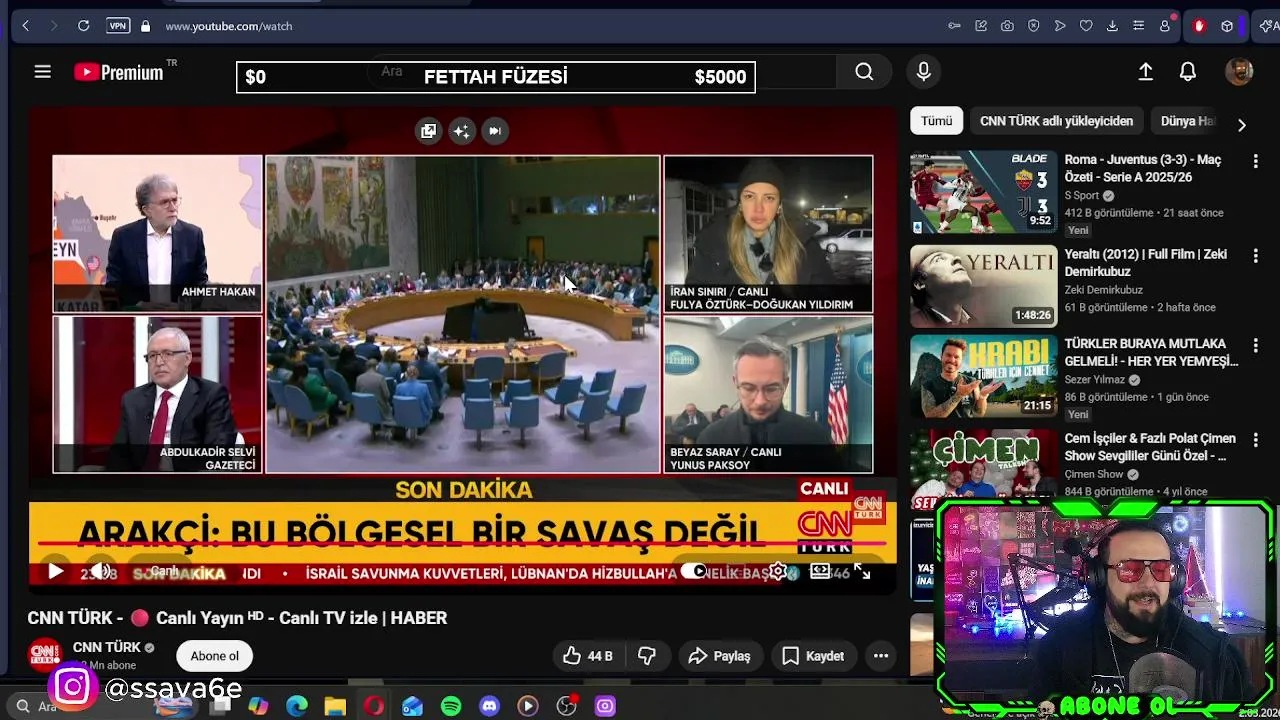Viewport: 1280px width, 720px height.
Task: Open Spotify from taskbar
Action: pos(451,706)
